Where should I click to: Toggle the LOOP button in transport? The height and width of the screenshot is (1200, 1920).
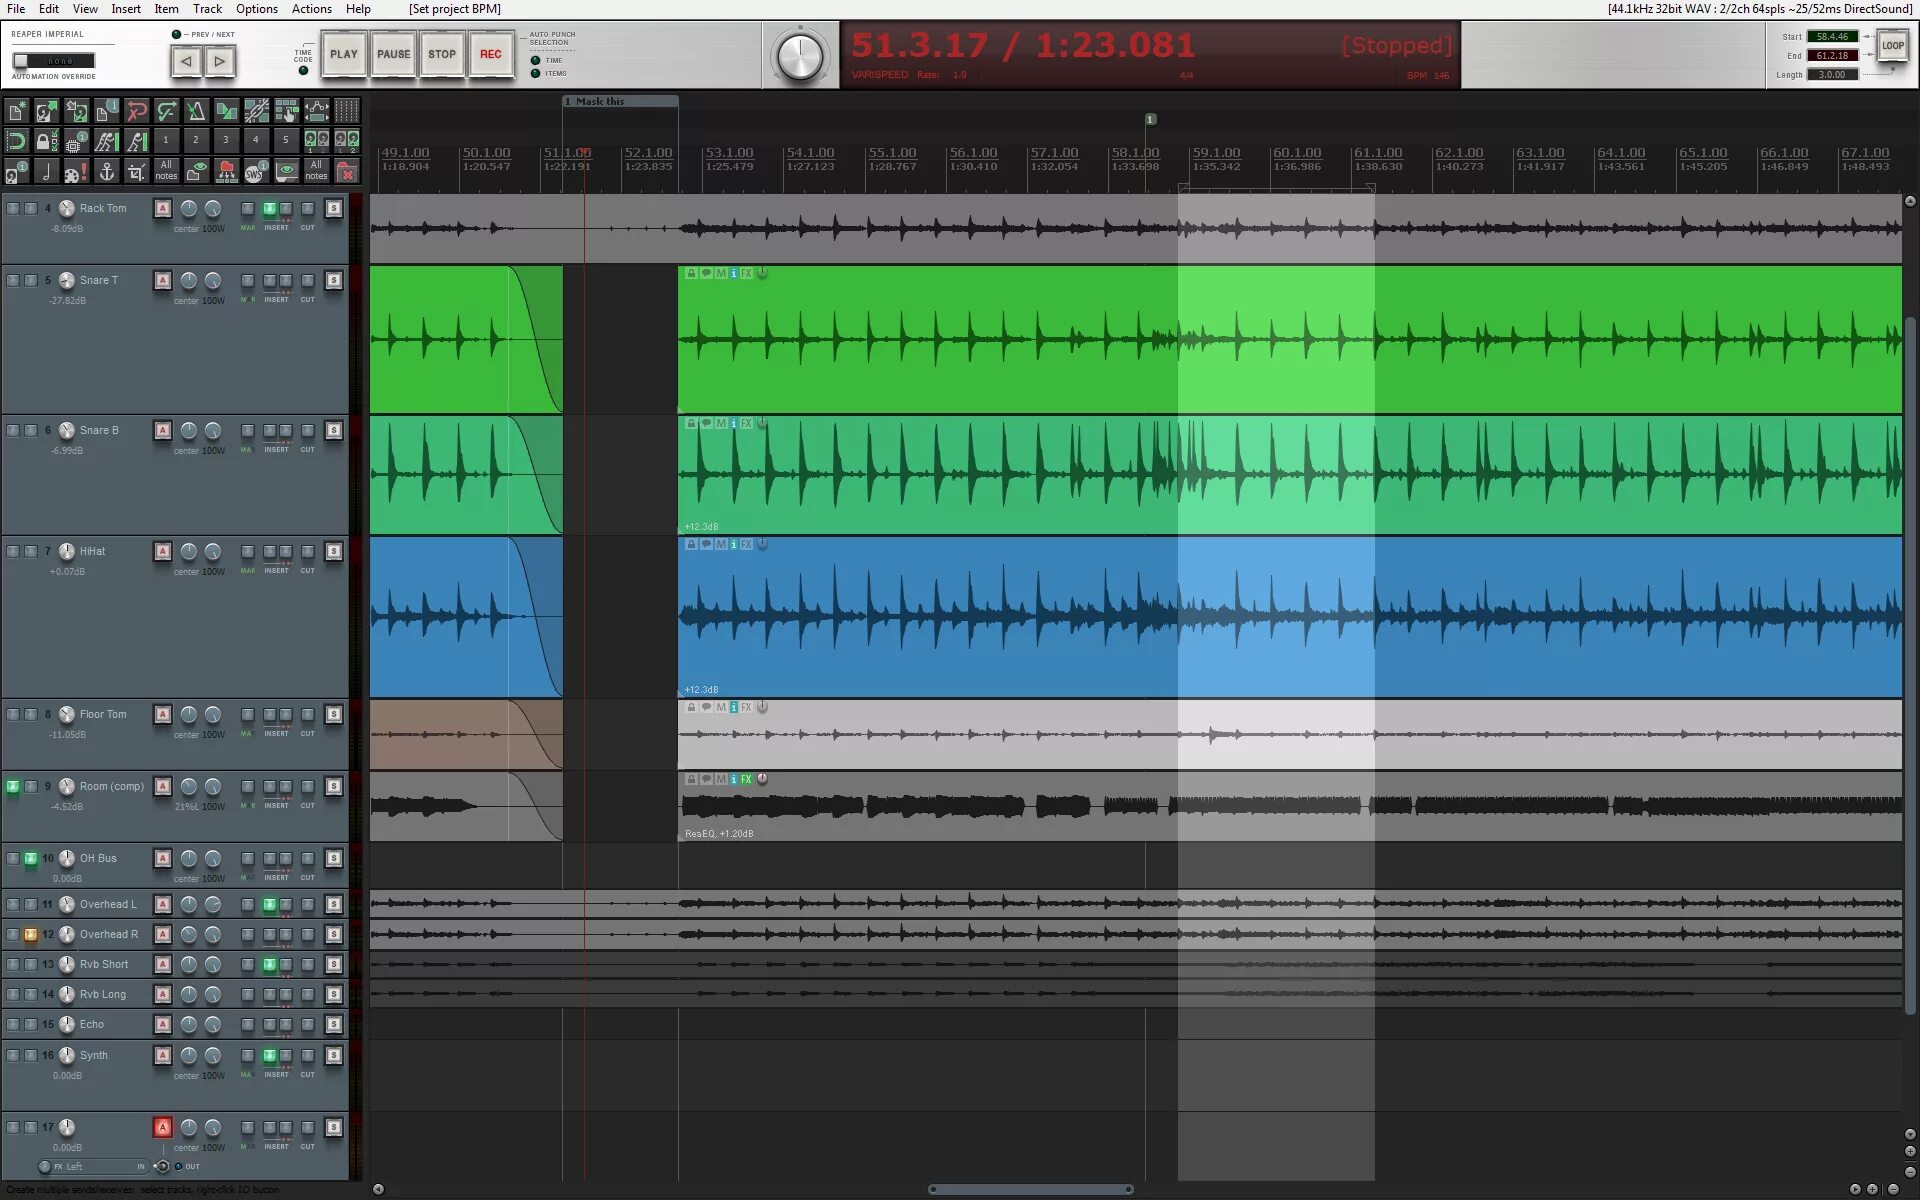pos(1892,46)
